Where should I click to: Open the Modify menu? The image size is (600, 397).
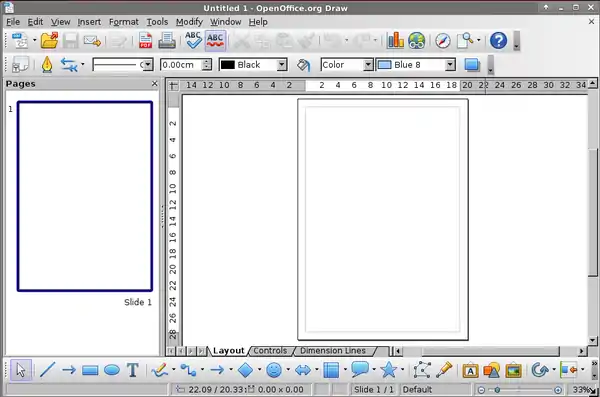pos(189,22)
